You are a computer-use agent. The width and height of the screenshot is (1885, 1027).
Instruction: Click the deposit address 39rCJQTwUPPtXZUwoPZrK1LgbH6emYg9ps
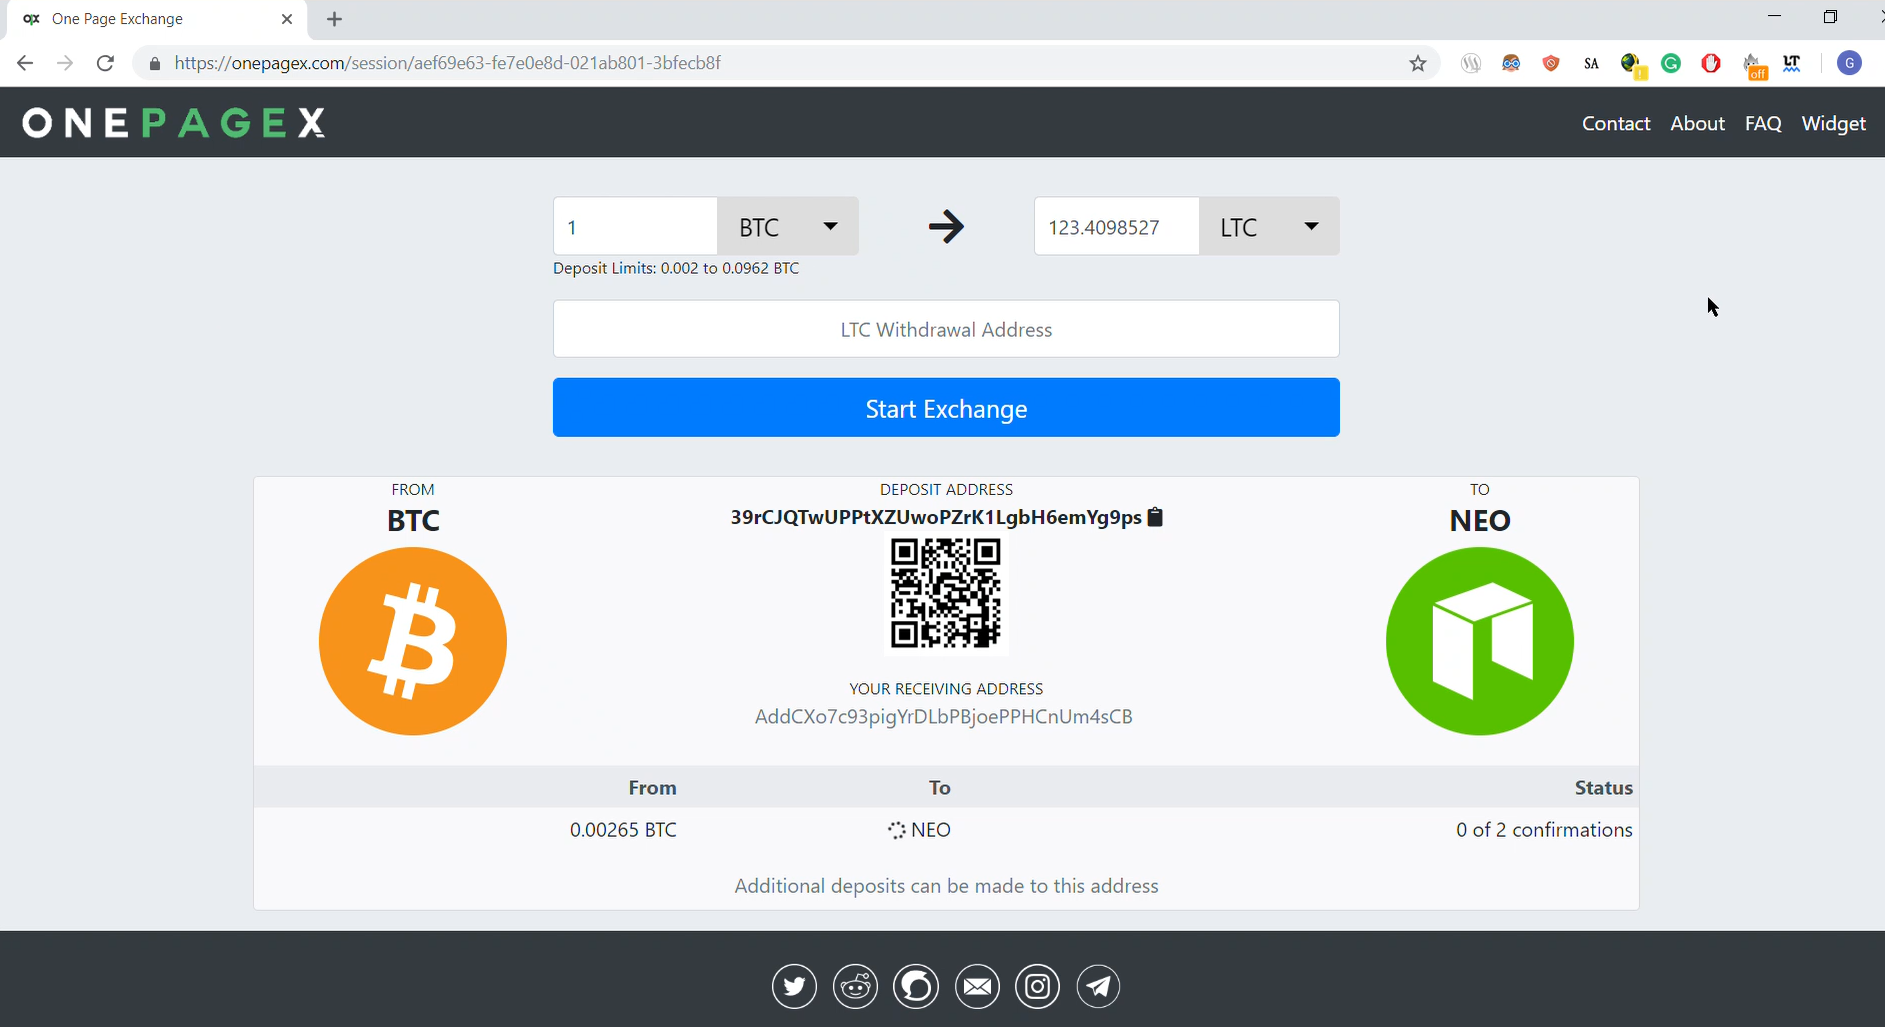tap(936, 517)
